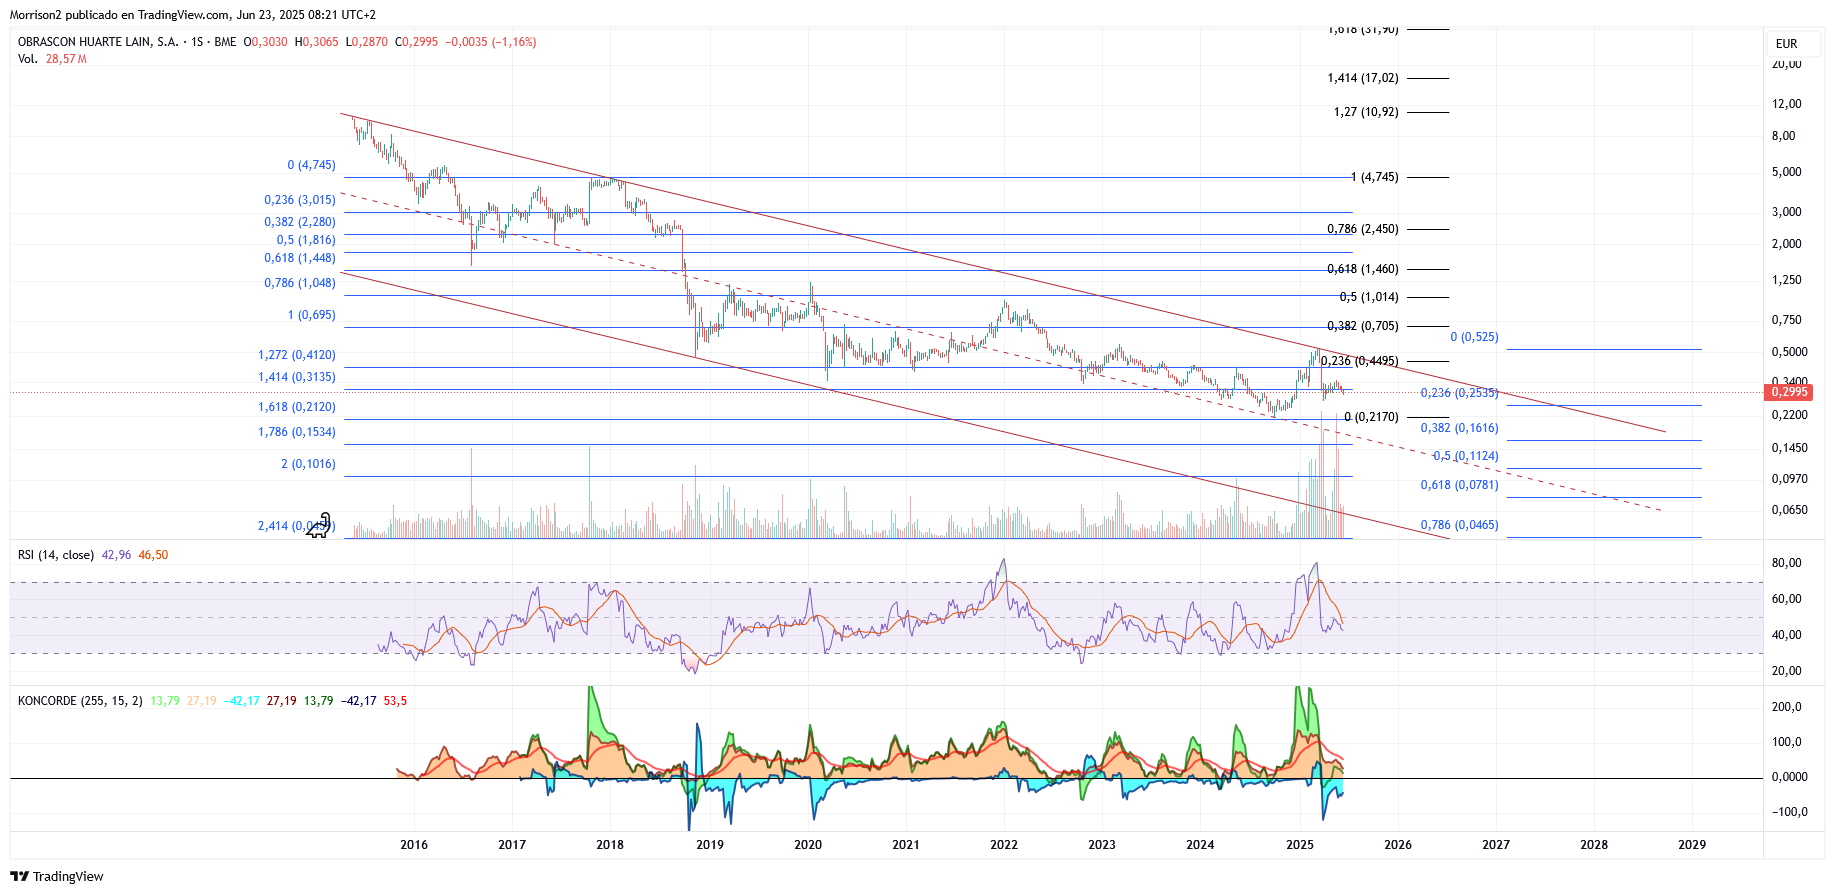Click the RSI (14, close) indicator legend

[56, 555]
